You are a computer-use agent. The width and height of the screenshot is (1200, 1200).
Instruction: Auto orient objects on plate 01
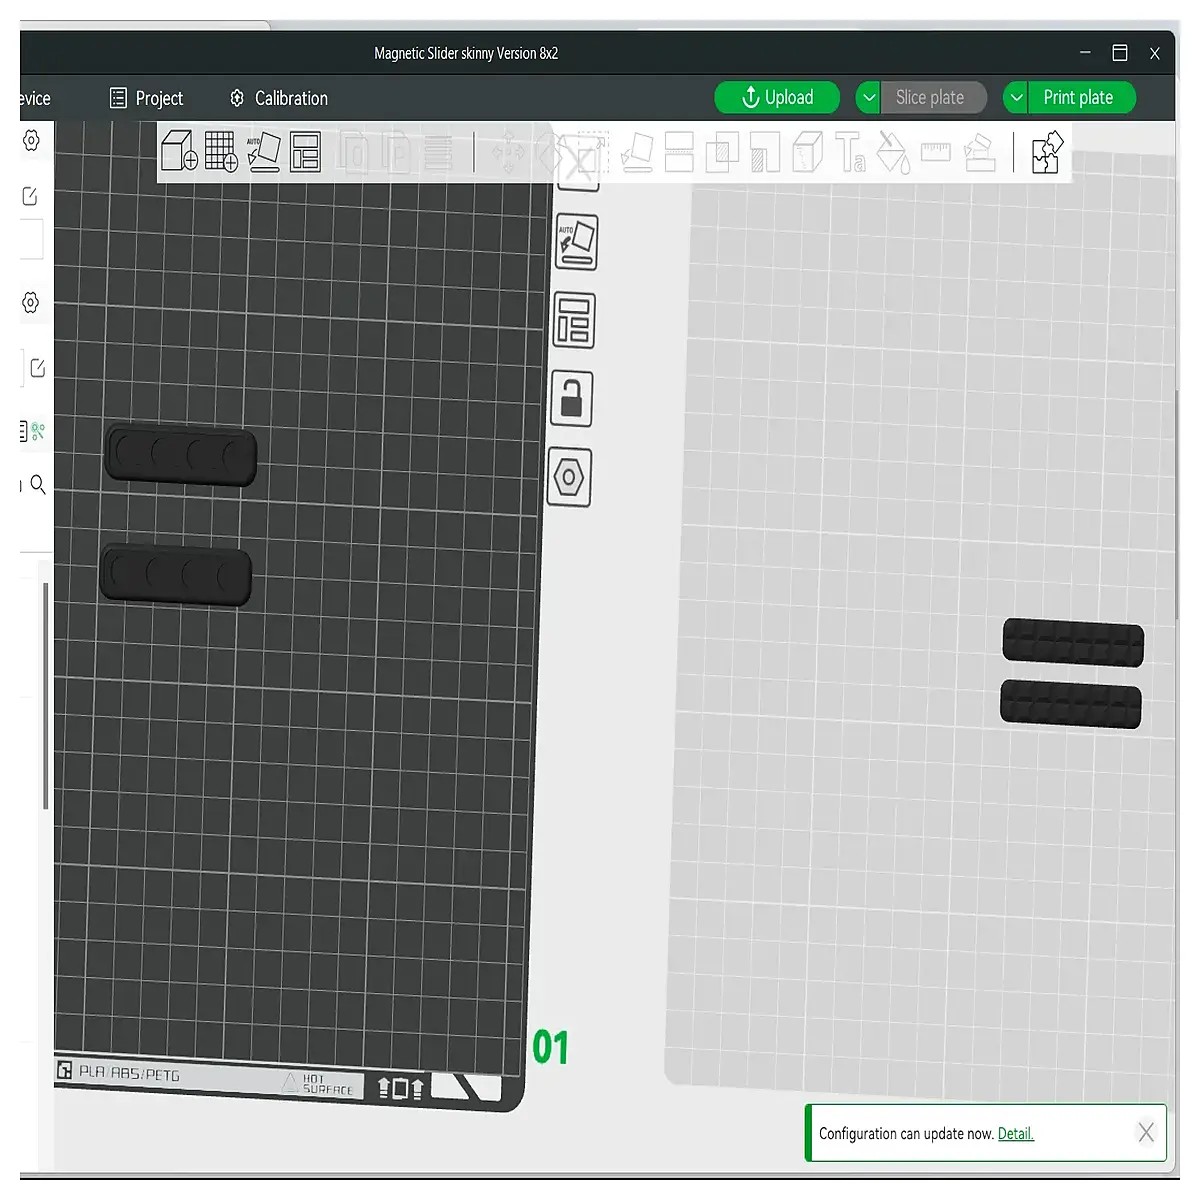coord(576,242)
